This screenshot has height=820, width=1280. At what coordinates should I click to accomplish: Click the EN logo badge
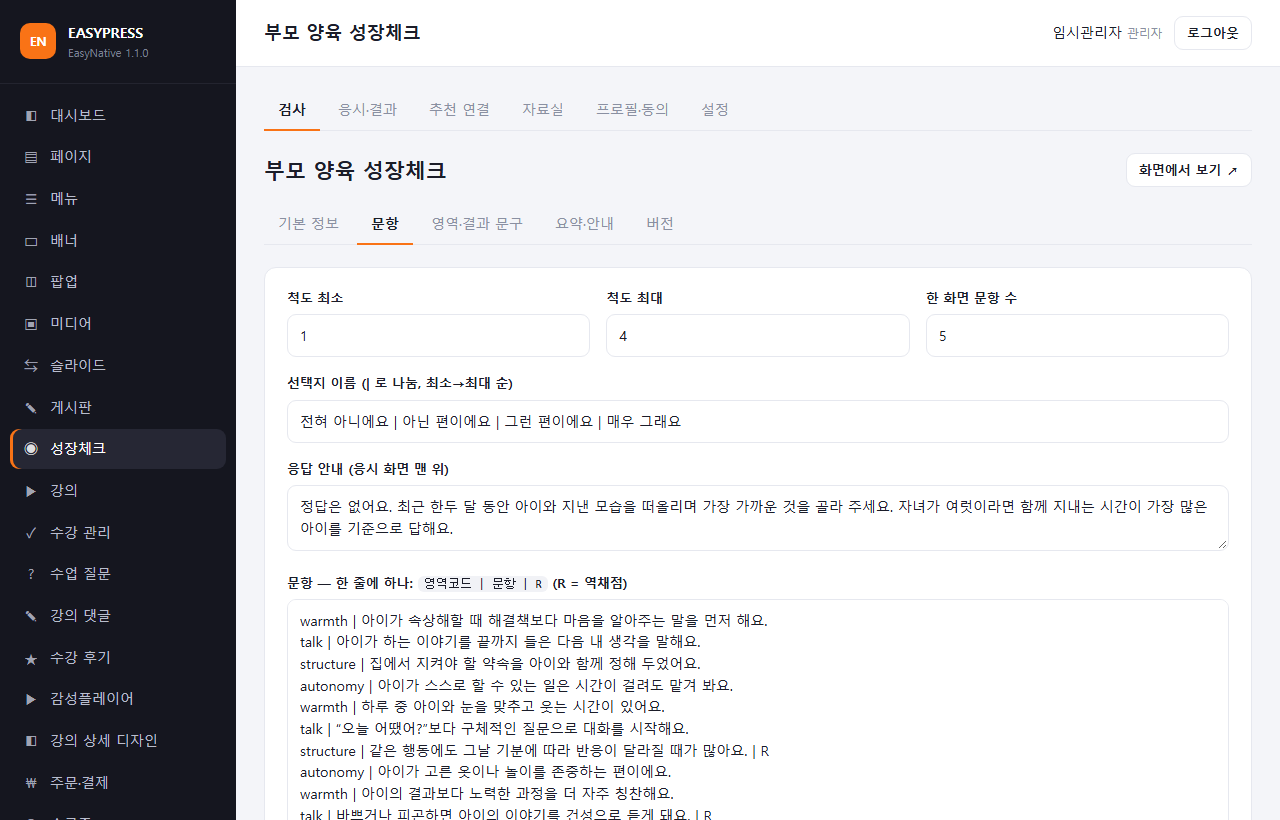[x=38, y=41]
